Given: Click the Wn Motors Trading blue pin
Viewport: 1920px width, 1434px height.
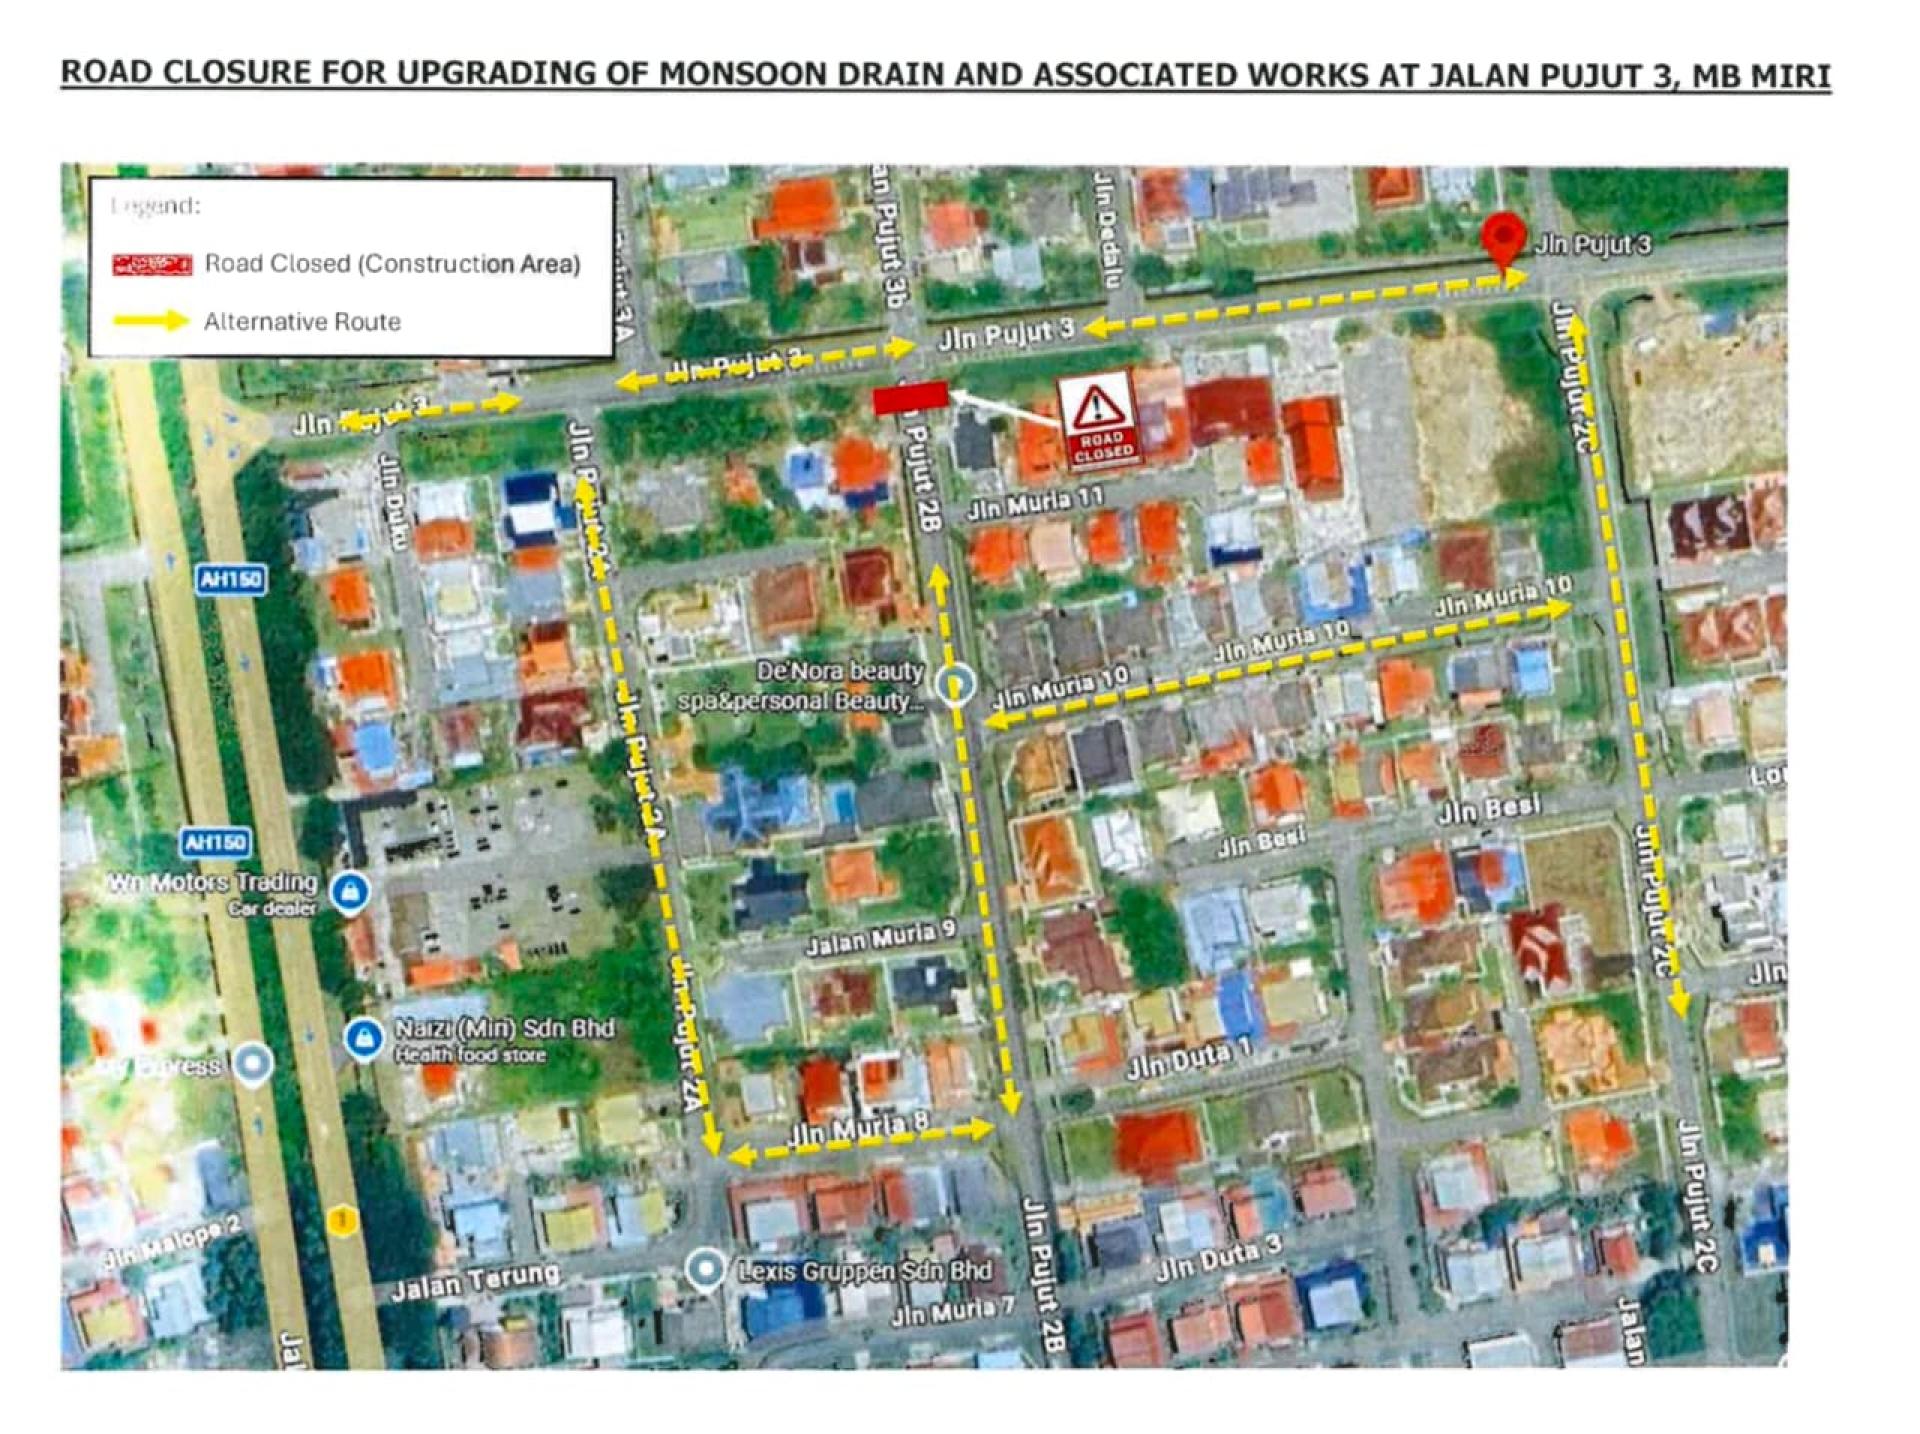Looking at the screenshot, I should pyautogui.click(x=349, y=891).
